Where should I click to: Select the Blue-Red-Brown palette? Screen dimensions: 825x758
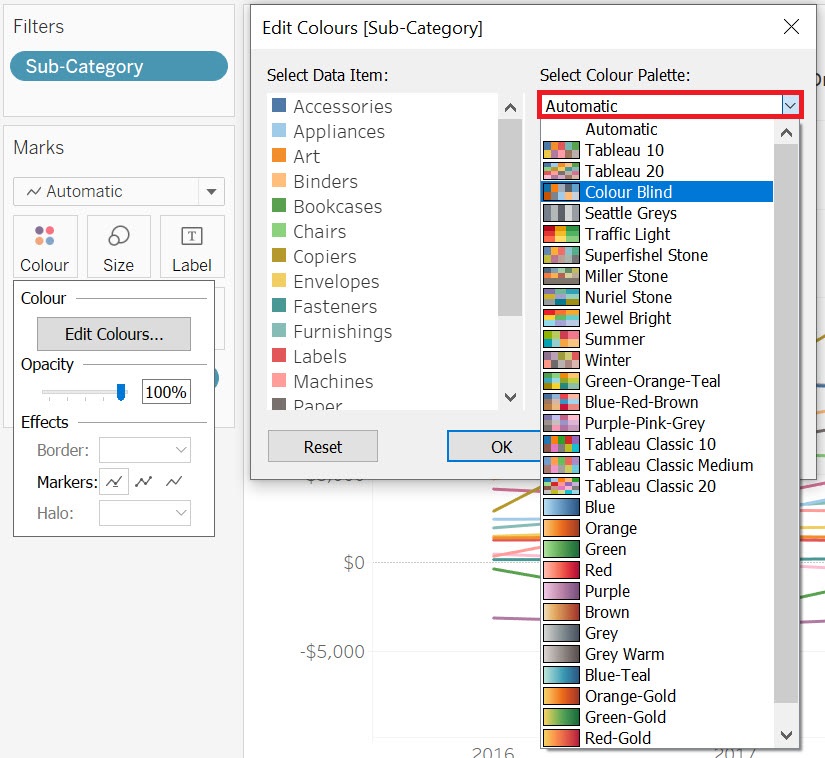[657, 402]
